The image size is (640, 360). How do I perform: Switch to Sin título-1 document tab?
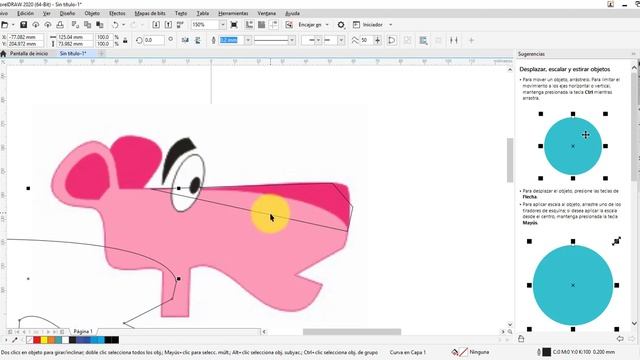coord(73,53)
